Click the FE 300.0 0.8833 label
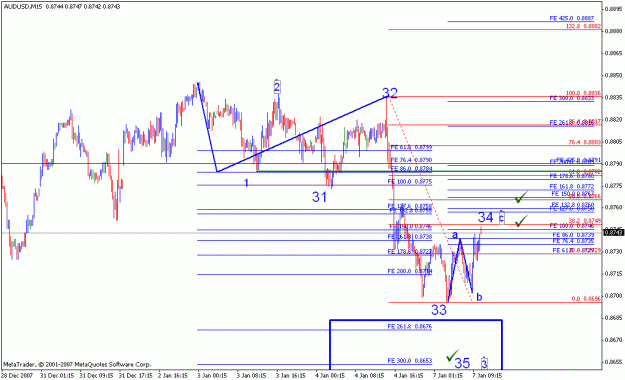Image resolution: width=625 pixels, height=380 pixels. click(x=572, y=98)
